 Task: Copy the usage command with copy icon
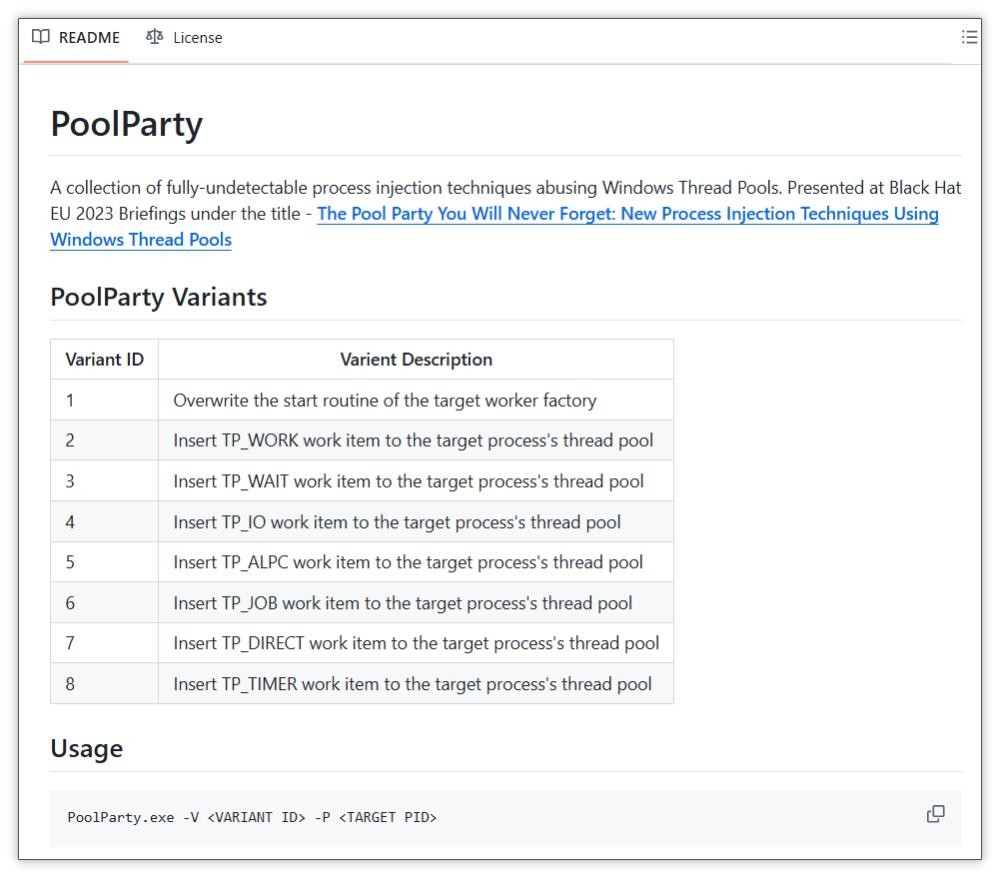[935, 814]
